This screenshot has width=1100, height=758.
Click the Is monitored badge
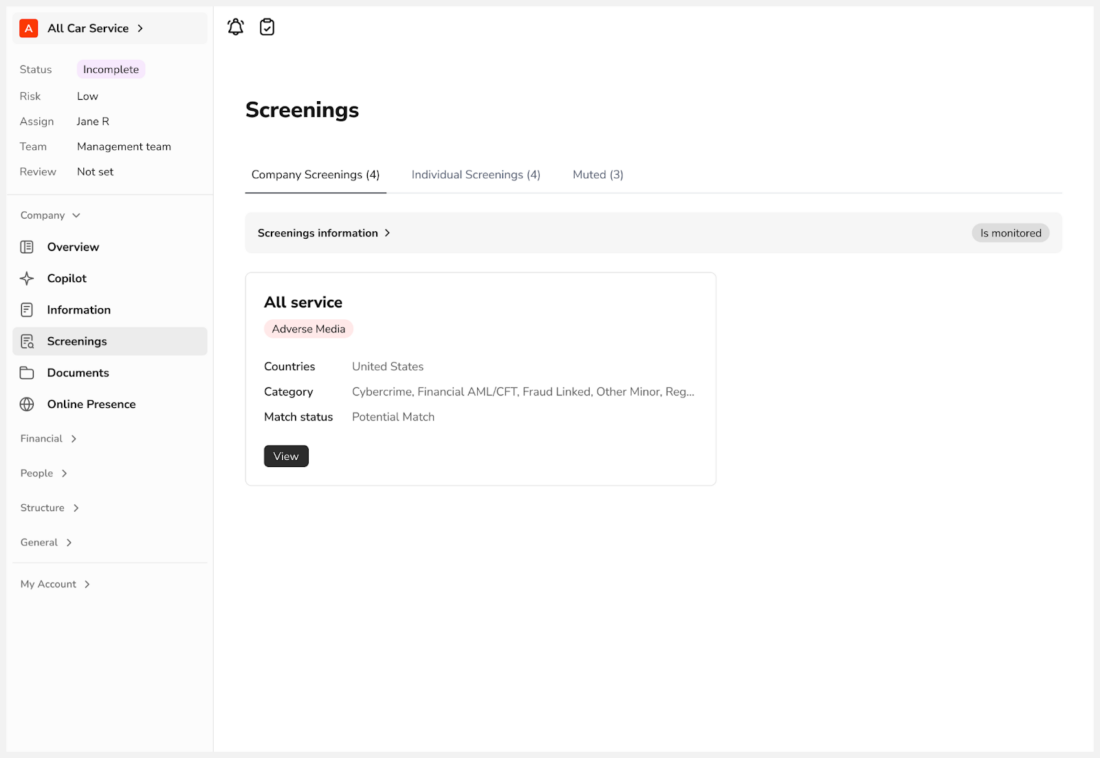coord(1010,233)
